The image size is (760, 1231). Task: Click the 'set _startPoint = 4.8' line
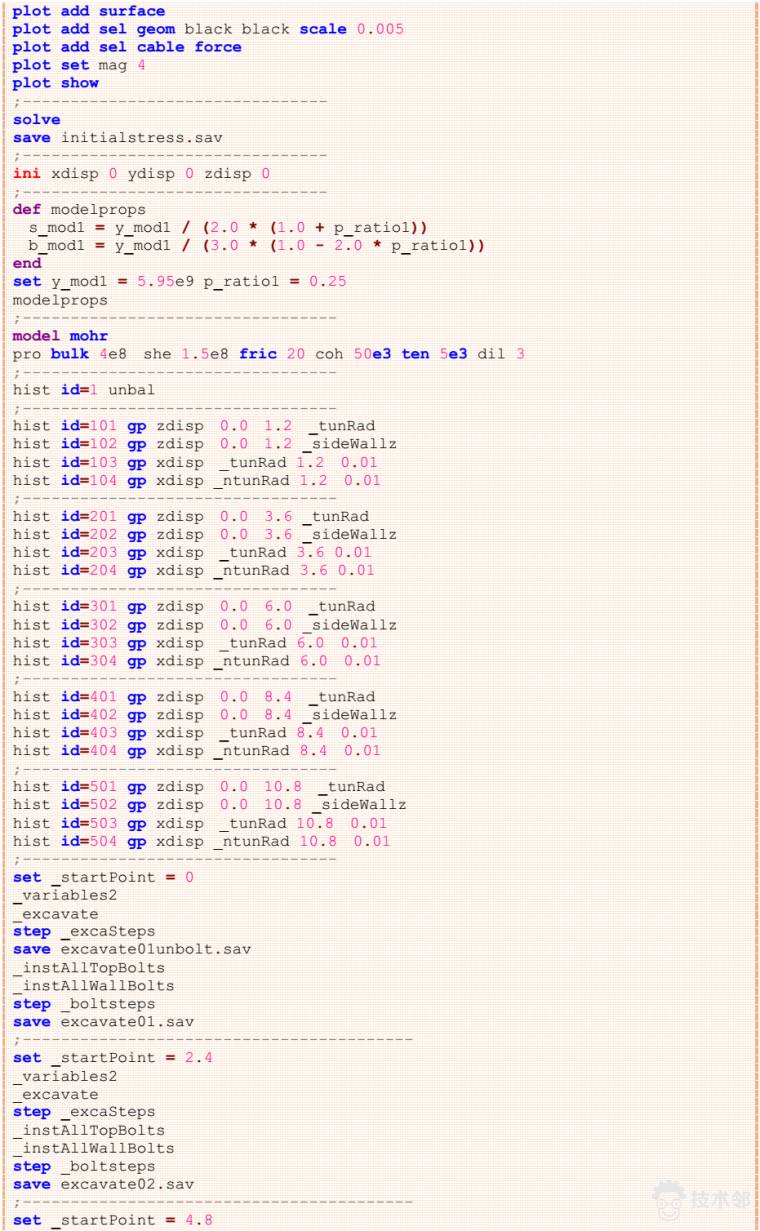(112, 1220)
